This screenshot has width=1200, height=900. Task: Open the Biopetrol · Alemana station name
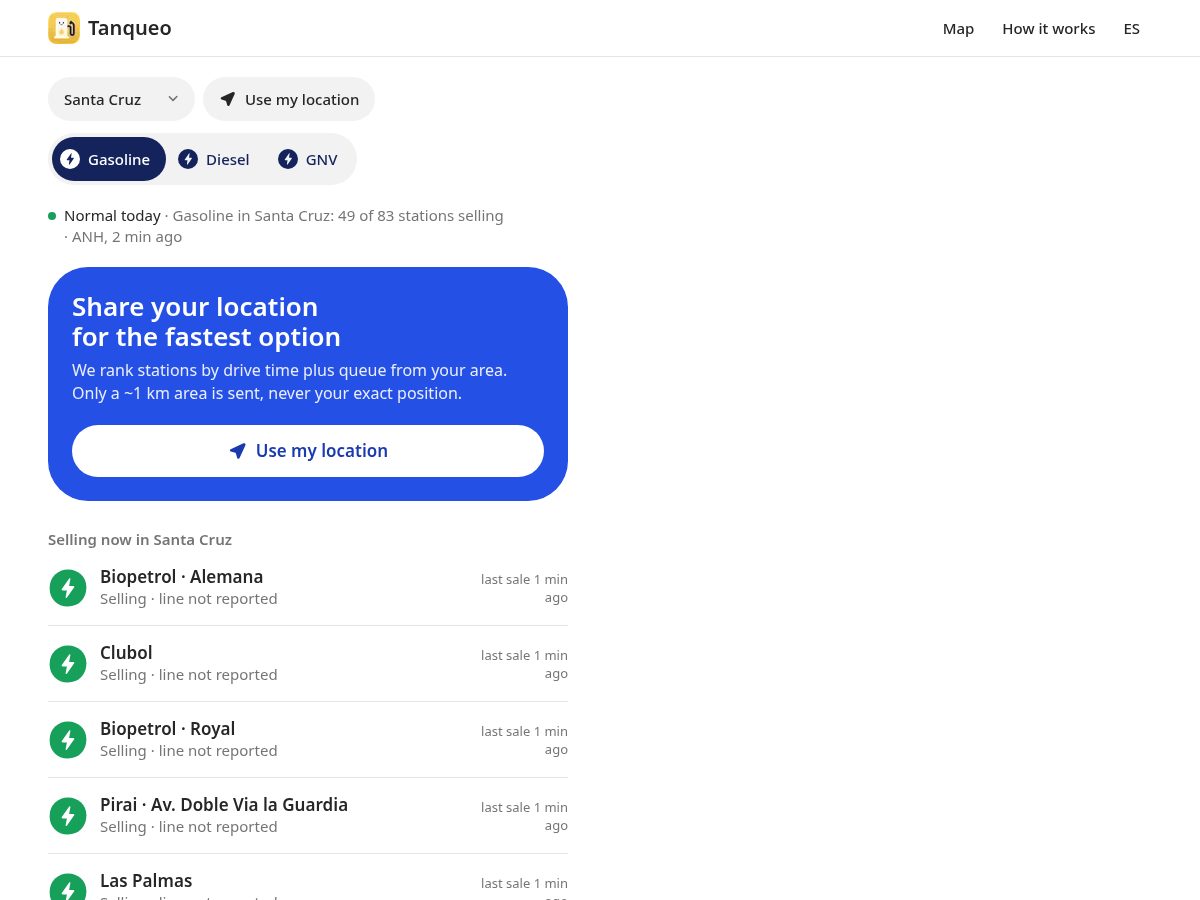click(181, 577)
